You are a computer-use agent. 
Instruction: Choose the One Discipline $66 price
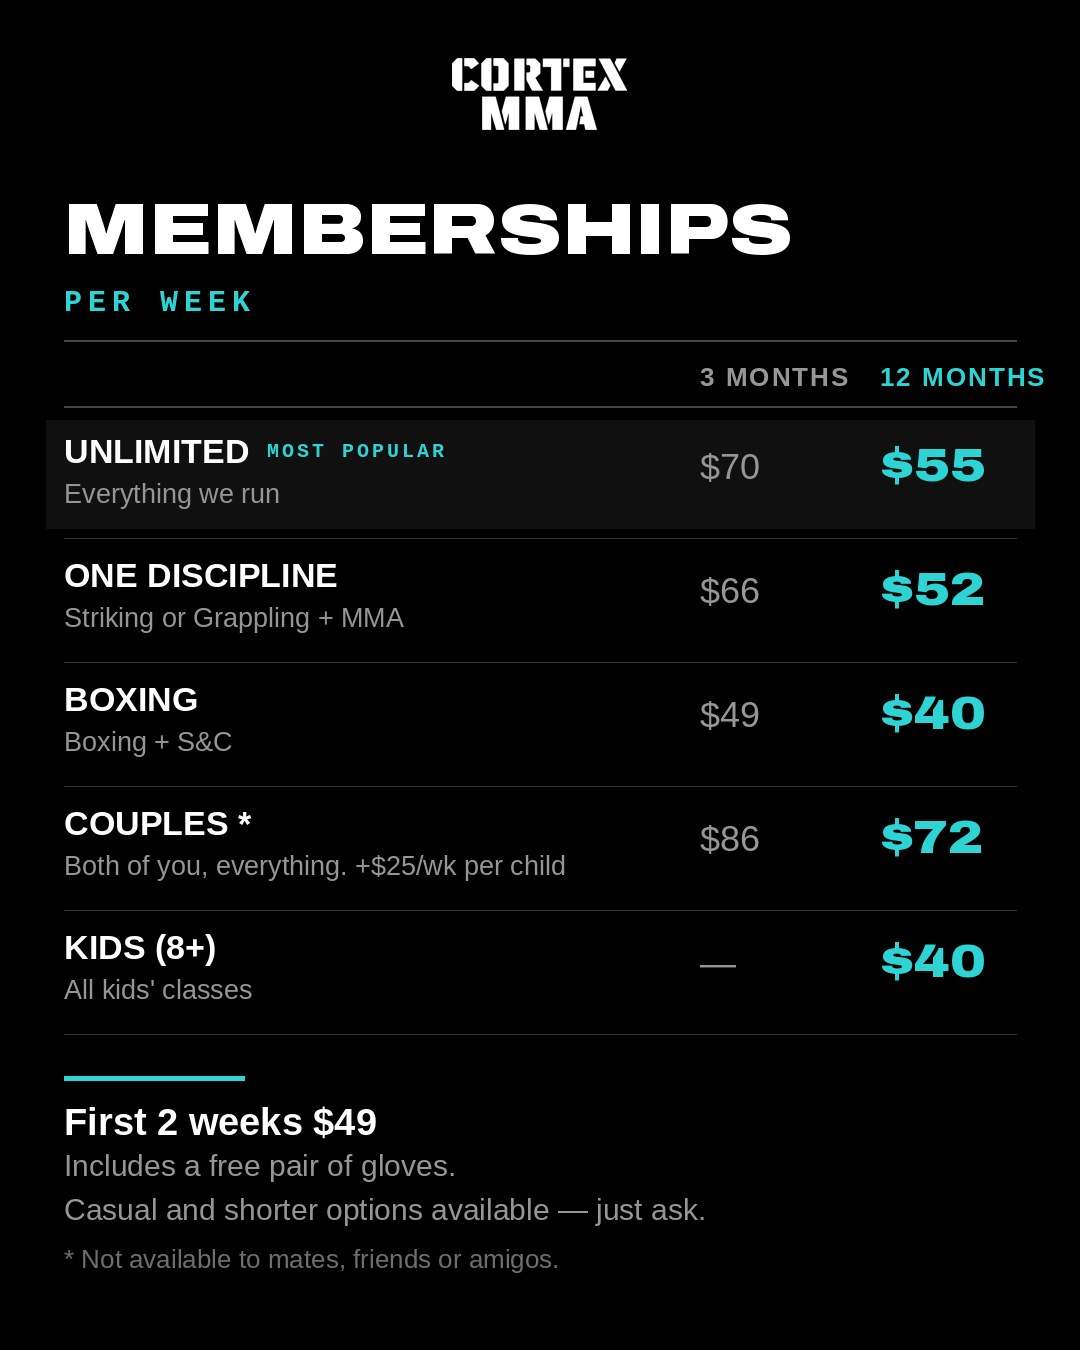tap(730, 591)
